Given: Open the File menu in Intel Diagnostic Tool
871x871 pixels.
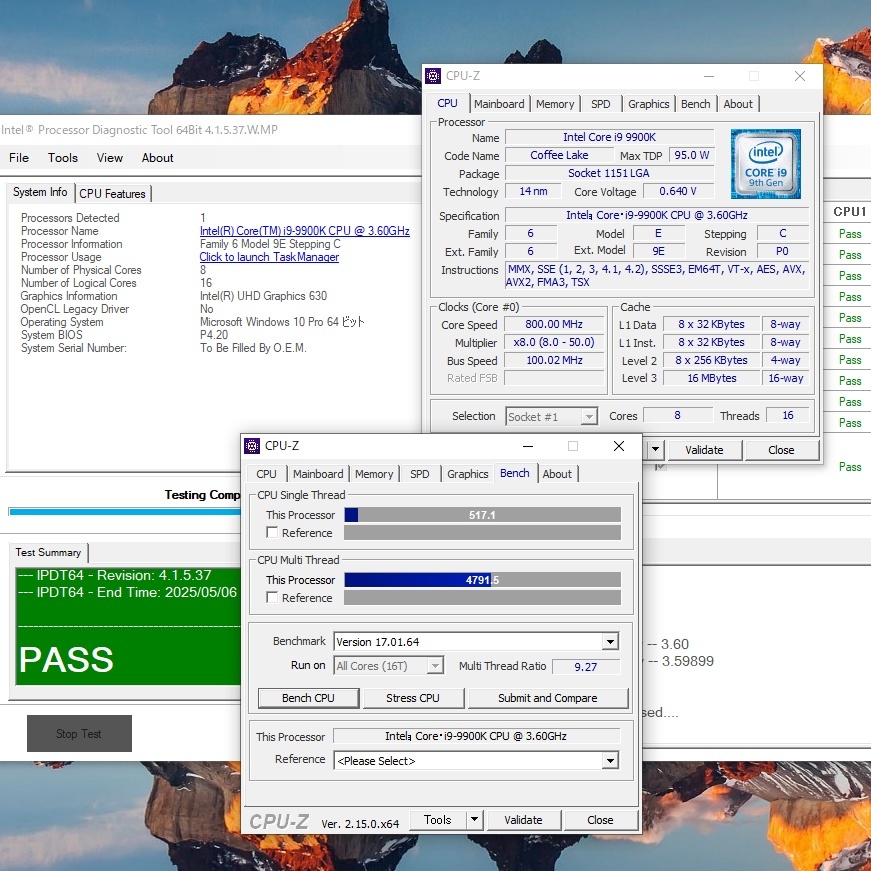Looking at the screenshot, I should pyautogui.click(x=19, y=158).
